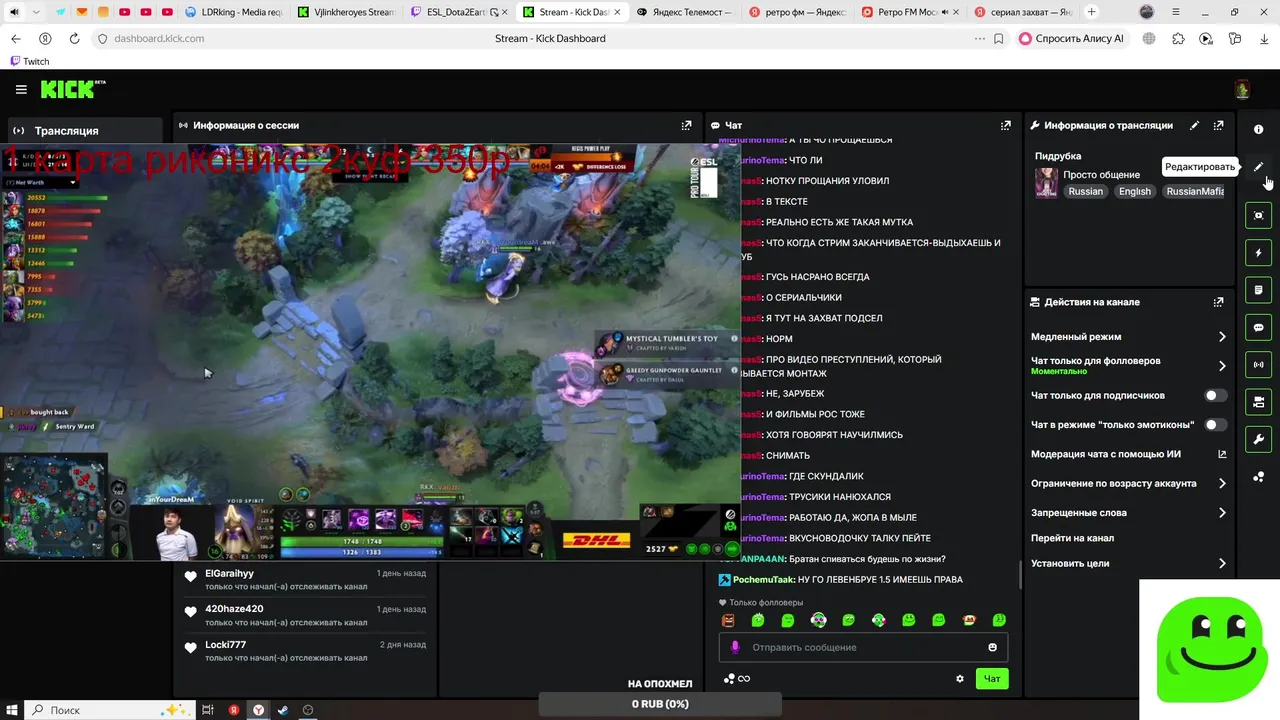1280x720 pixels.
Task: Click the channel actions icon in right sidebar
Action: 1258,402
